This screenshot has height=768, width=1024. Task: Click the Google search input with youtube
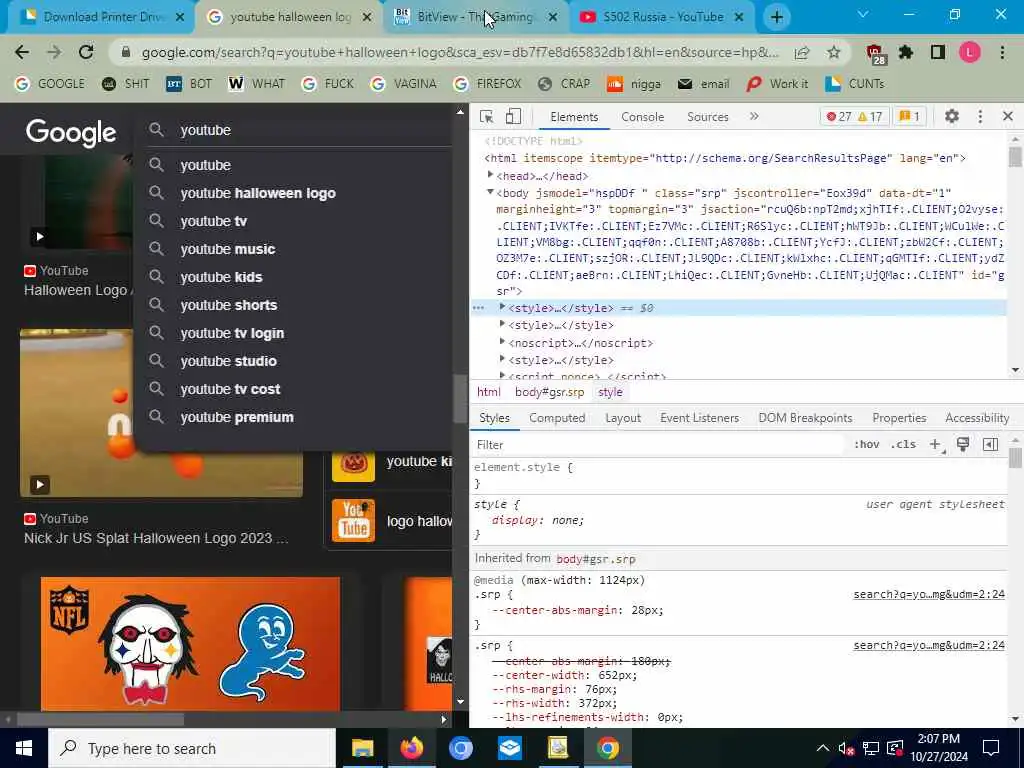pyautogui.click(x=300, y=130)
